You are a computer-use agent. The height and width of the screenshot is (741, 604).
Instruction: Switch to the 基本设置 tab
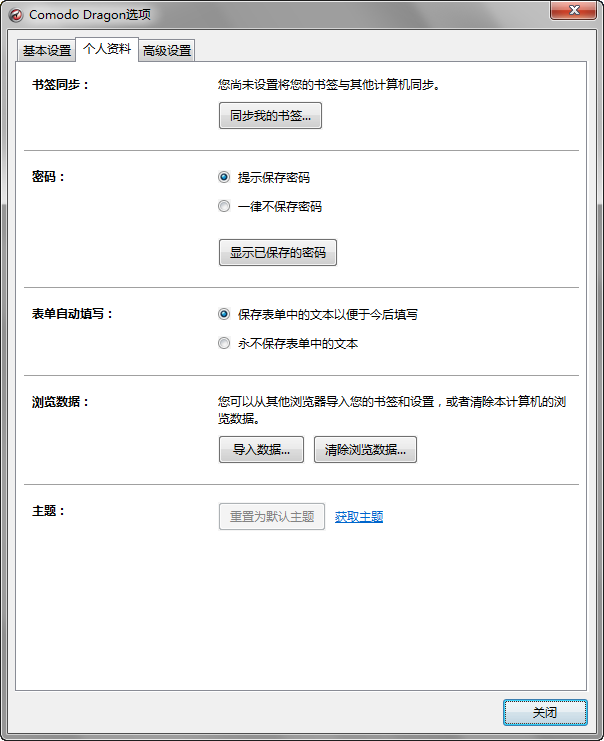tap(46, 51)
